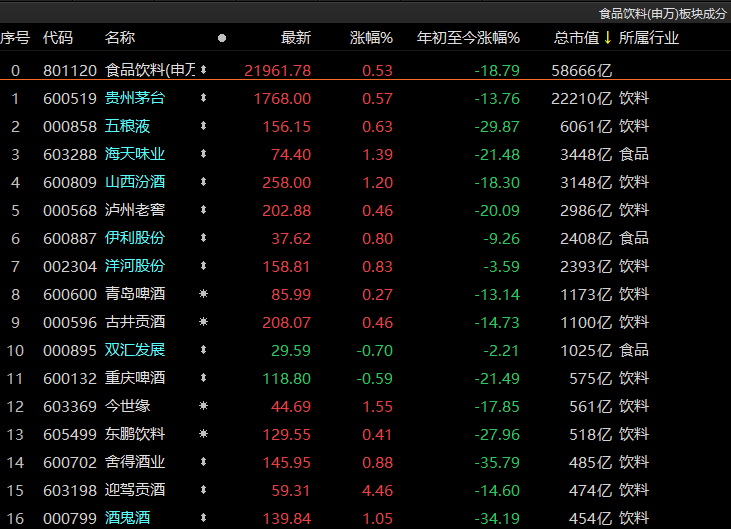Open stock 酒鬼酒
731x529 pixels.
[127, 517]
